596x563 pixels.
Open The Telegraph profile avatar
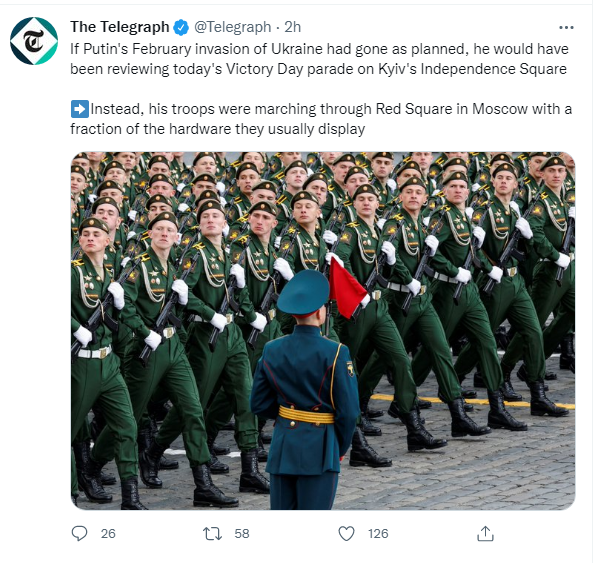point(34,41)
